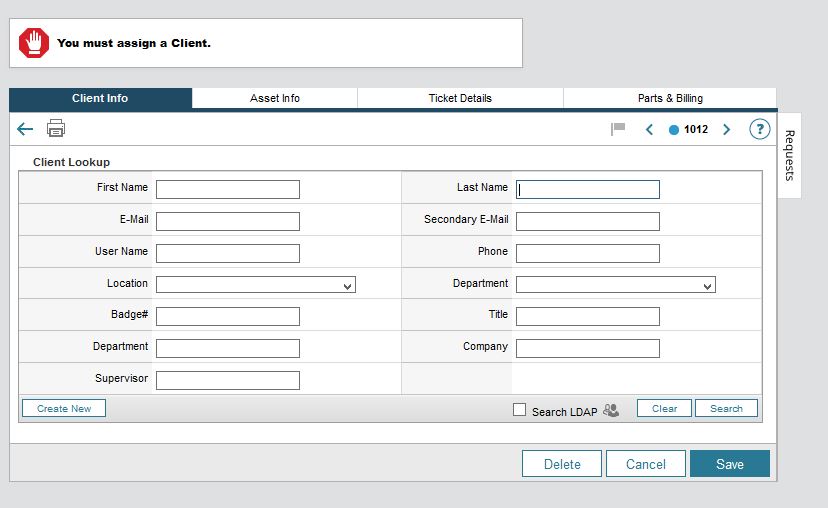This screenshot has width=828, height=508.
Task: Focus the Phone field
Action: click(x=588, y=253)
